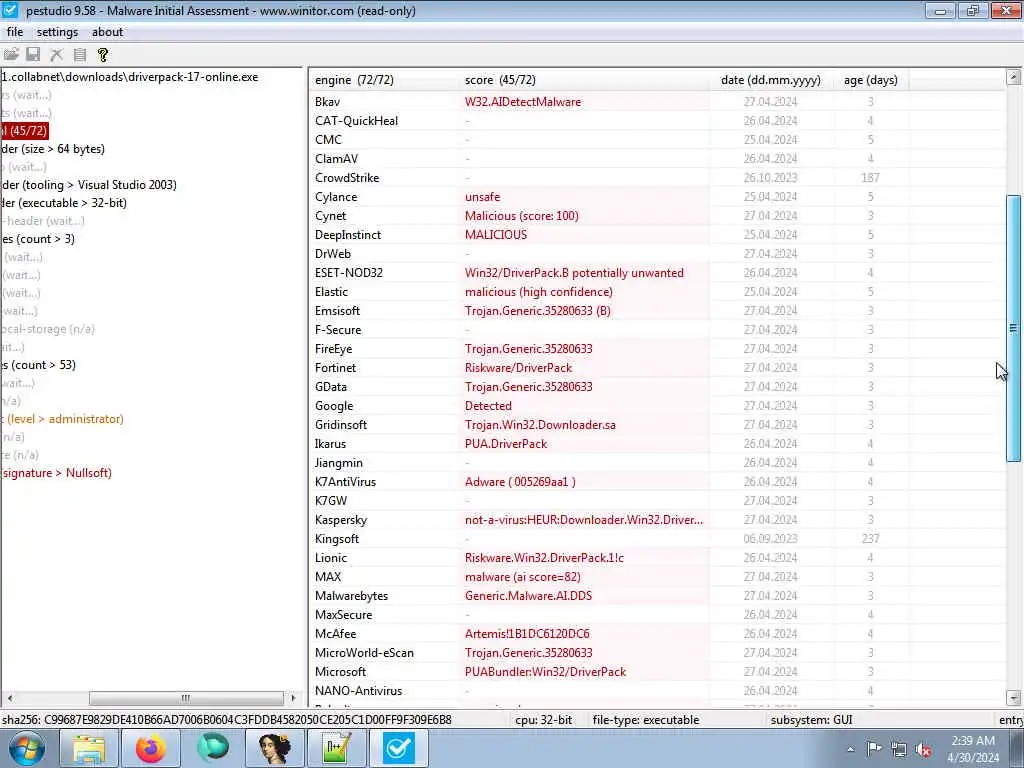Open the green globe taskbar application
1024x768 pixels.
213,748
